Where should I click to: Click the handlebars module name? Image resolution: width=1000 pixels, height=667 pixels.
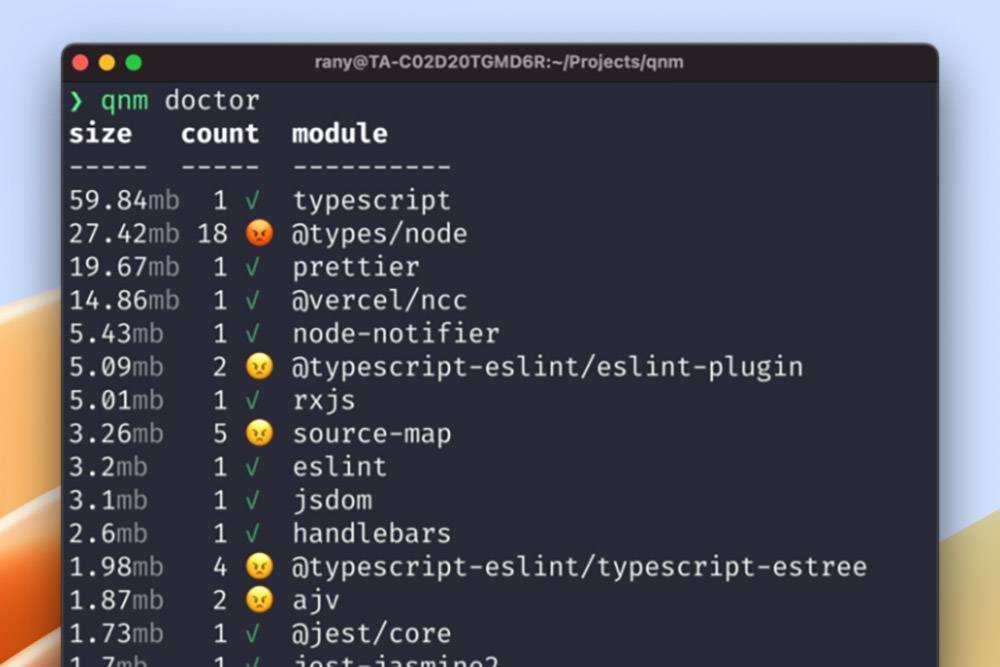(372, 533)
